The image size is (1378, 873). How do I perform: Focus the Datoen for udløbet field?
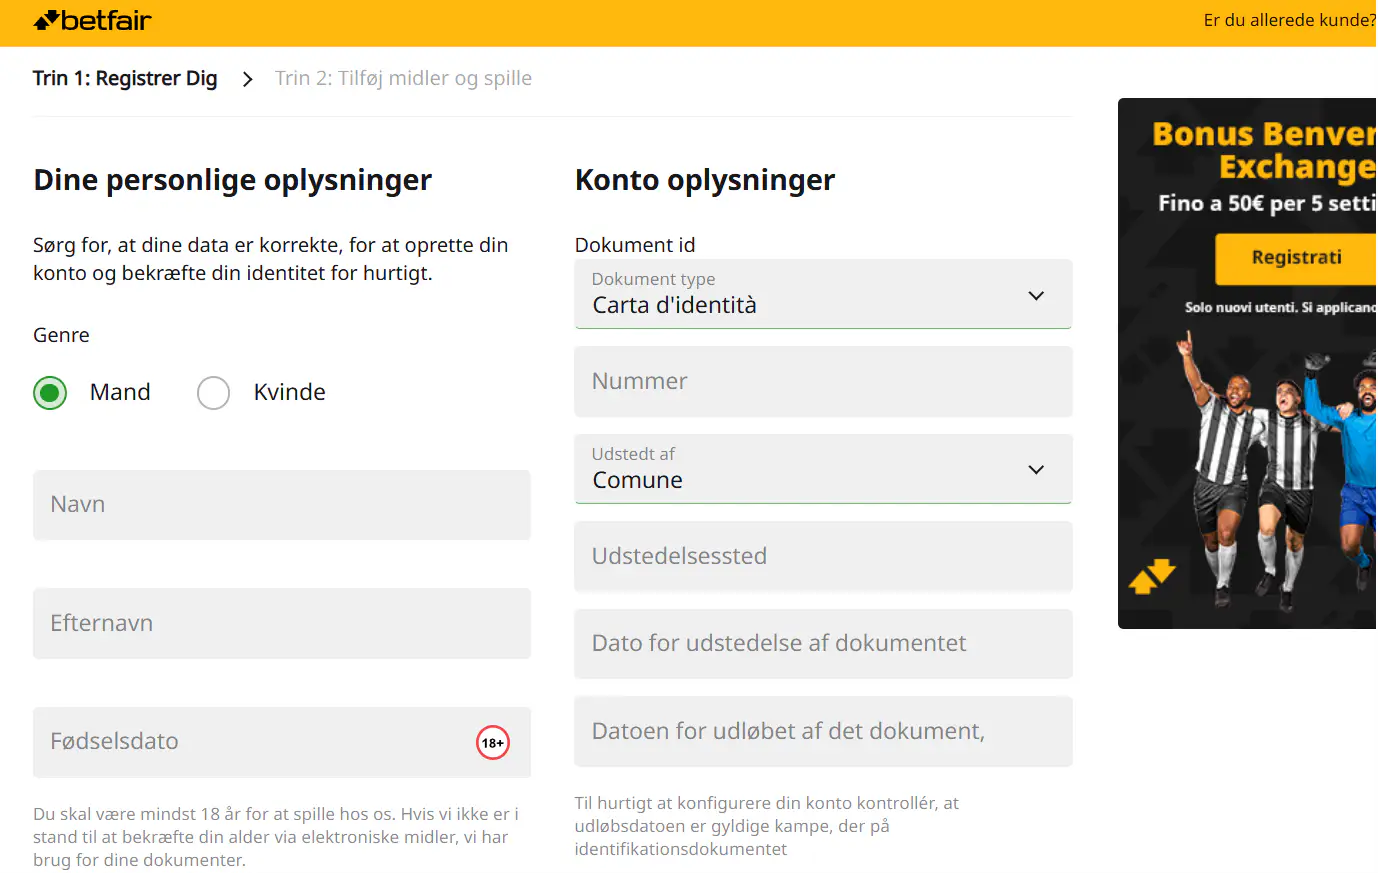tap(823, 731)
